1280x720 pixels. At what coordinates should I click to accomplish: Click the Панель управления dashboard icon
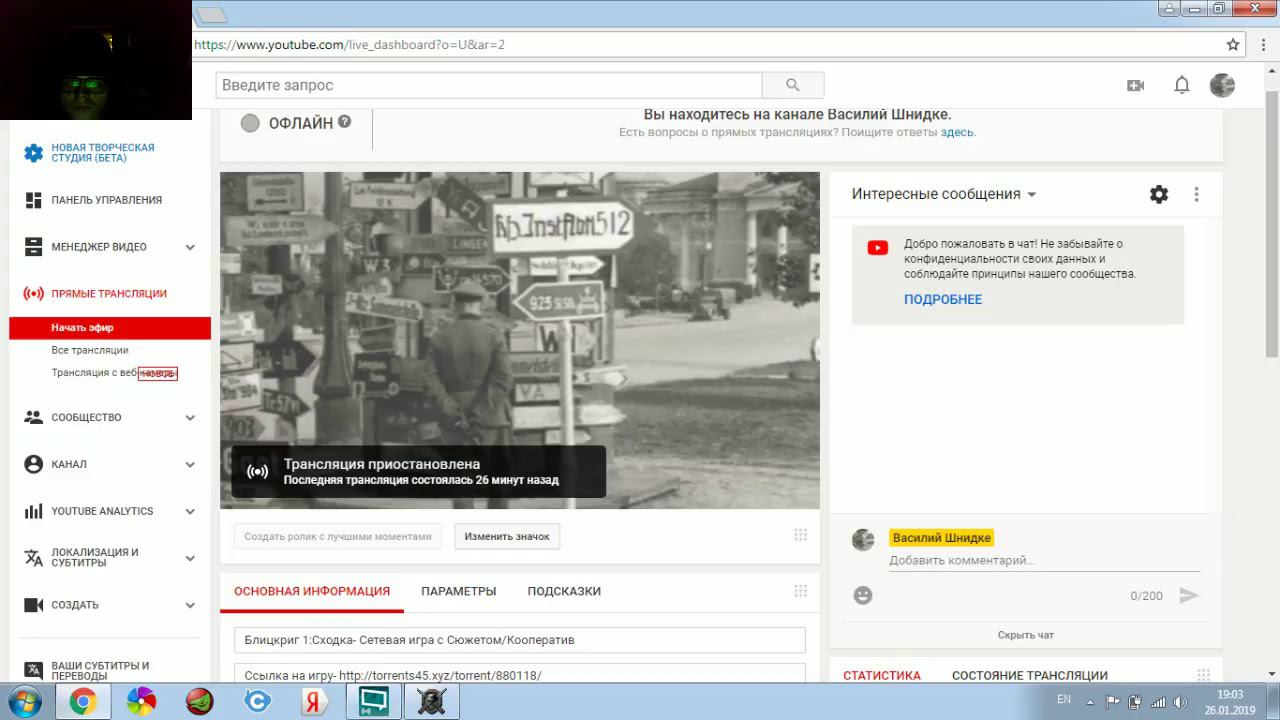pyautogui.click(x=34, y=200)
